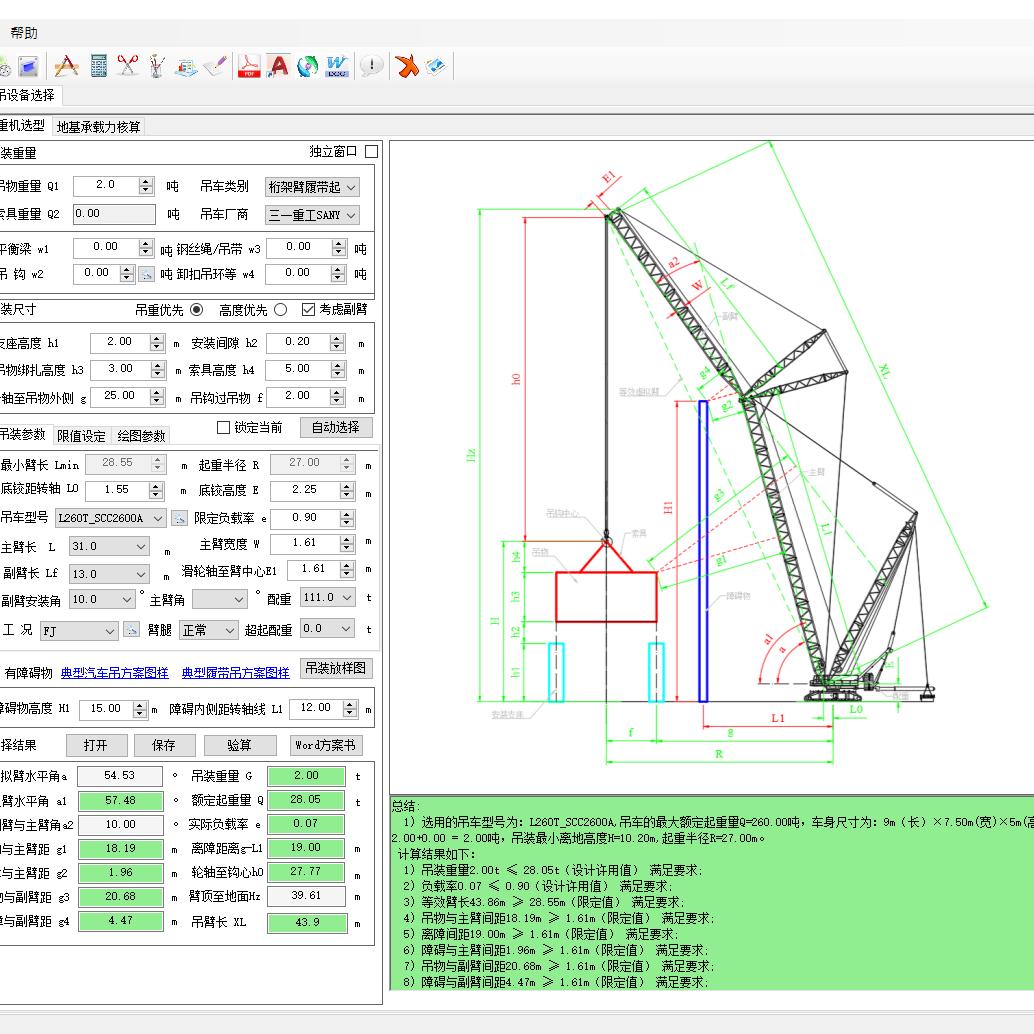Uncheck the 考虑副臂 checkbox
The image size is (1034, 1034).
click(x=308, y=310)
